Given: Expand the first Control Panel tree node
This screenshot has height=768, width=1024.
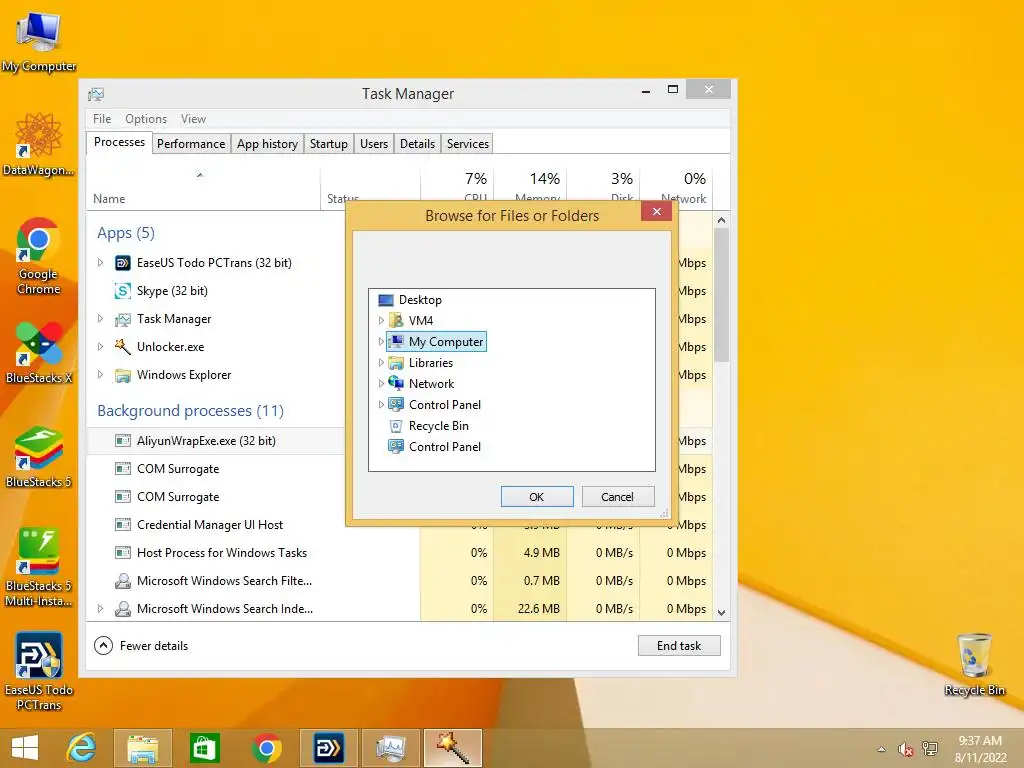Looking at the screenshot, I should point(381,405).
